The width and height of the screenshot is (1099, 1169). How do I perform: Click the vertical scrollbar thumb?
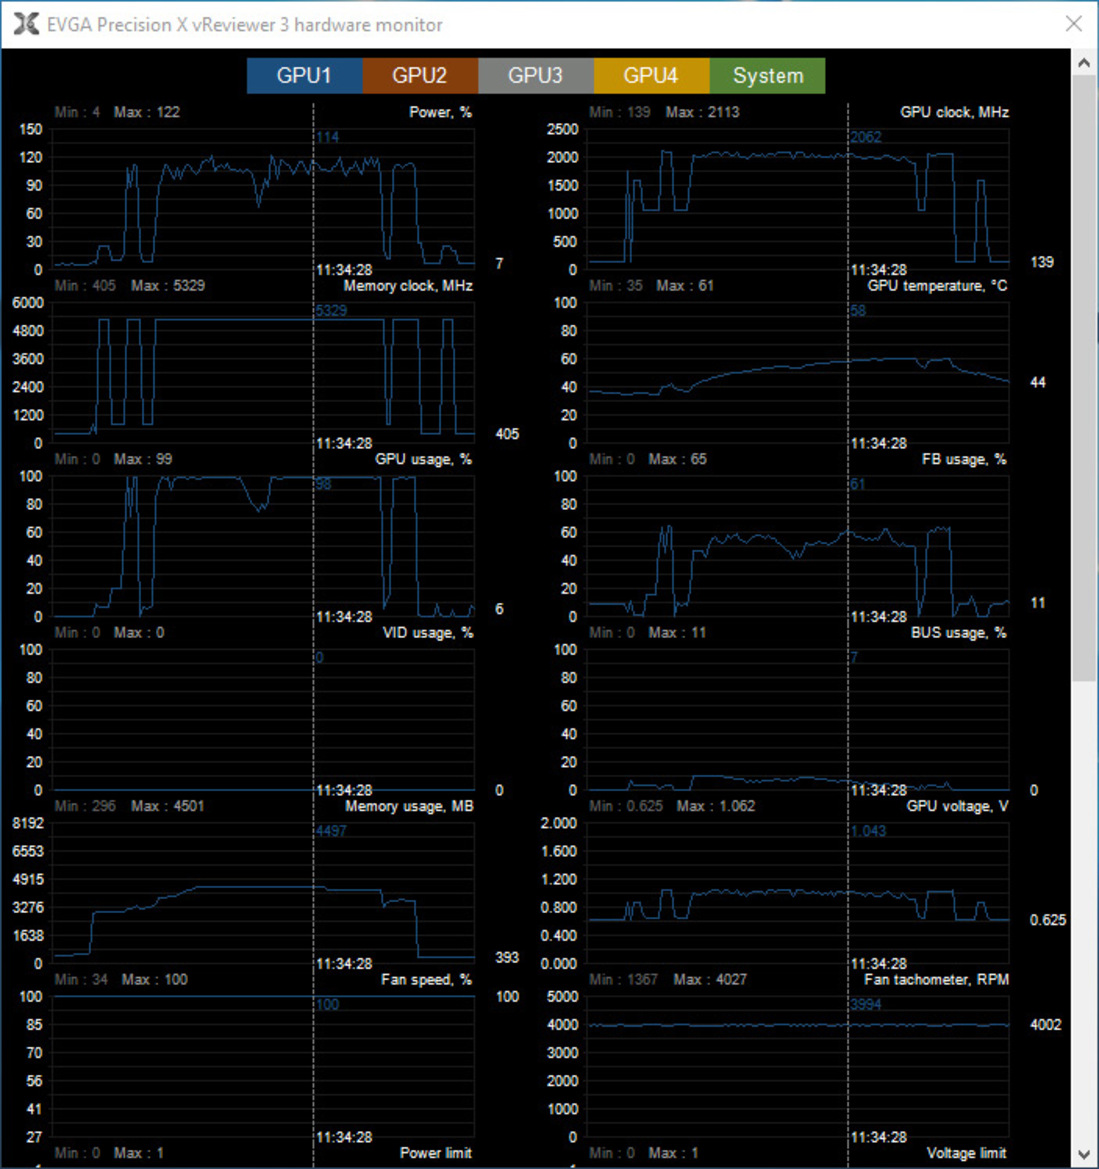(x=1084, y=378)
